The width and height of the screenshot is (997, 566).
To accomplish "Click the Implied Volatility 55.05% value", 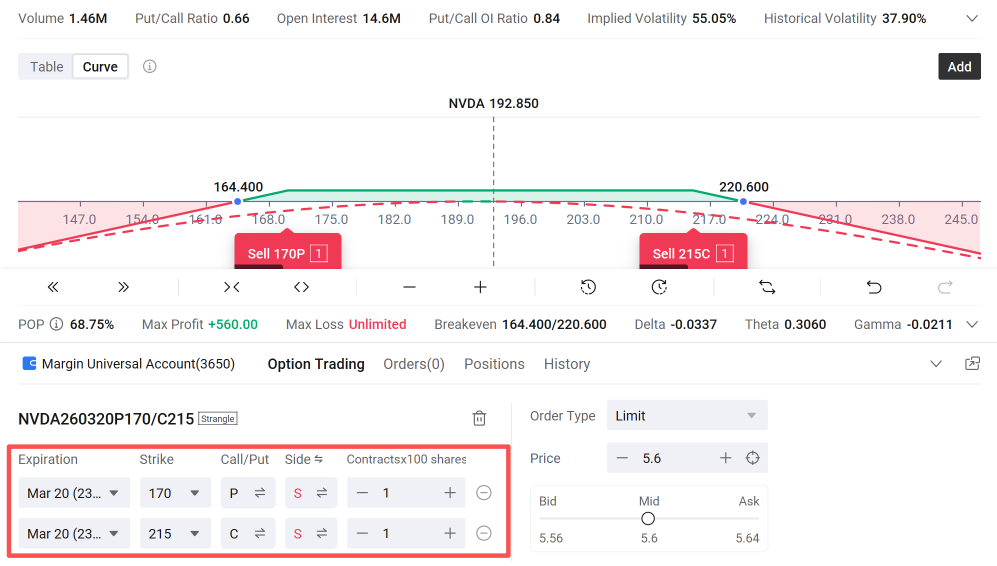I will [714, 18].
